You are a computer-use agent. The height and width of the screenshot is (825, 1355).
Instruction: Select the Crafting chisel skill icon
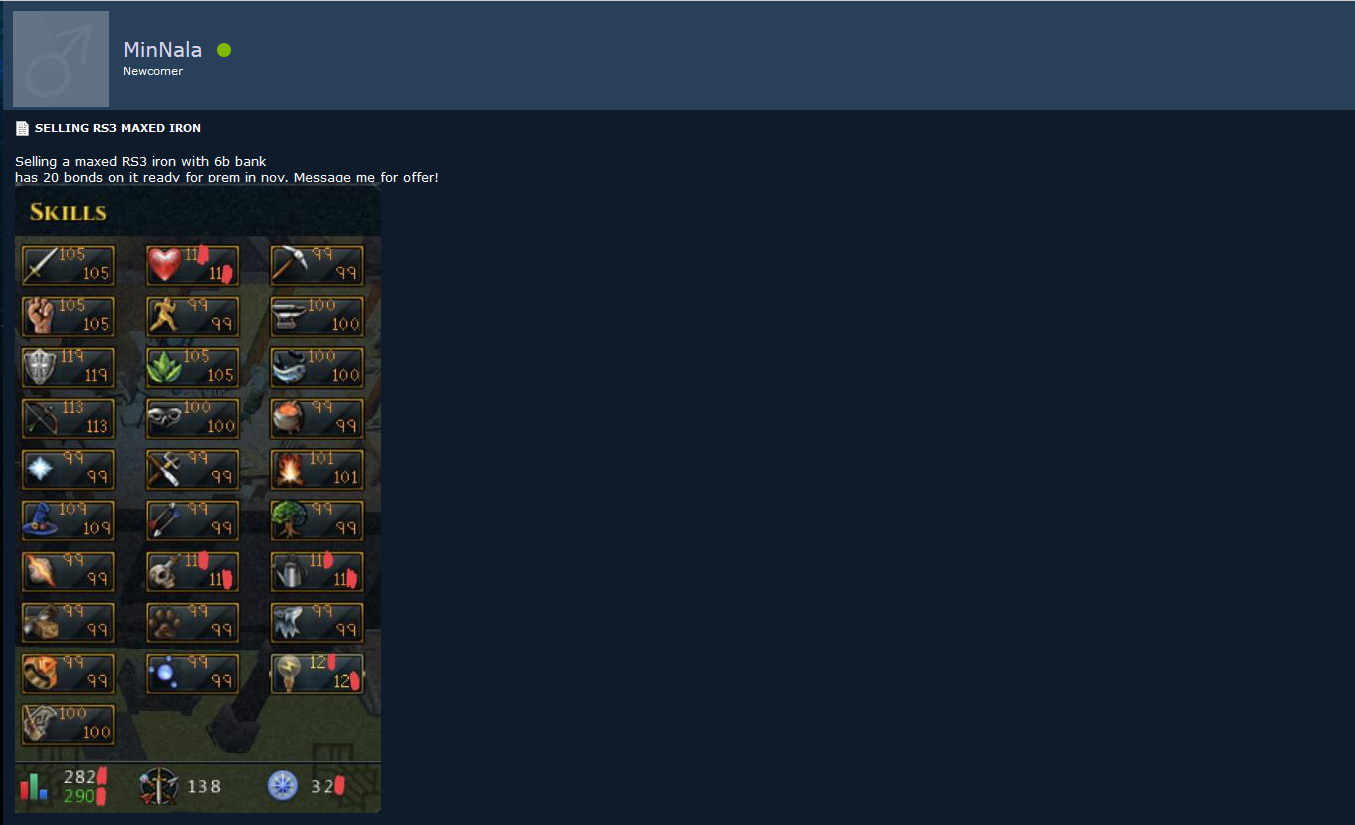click(x=165, y=469)
